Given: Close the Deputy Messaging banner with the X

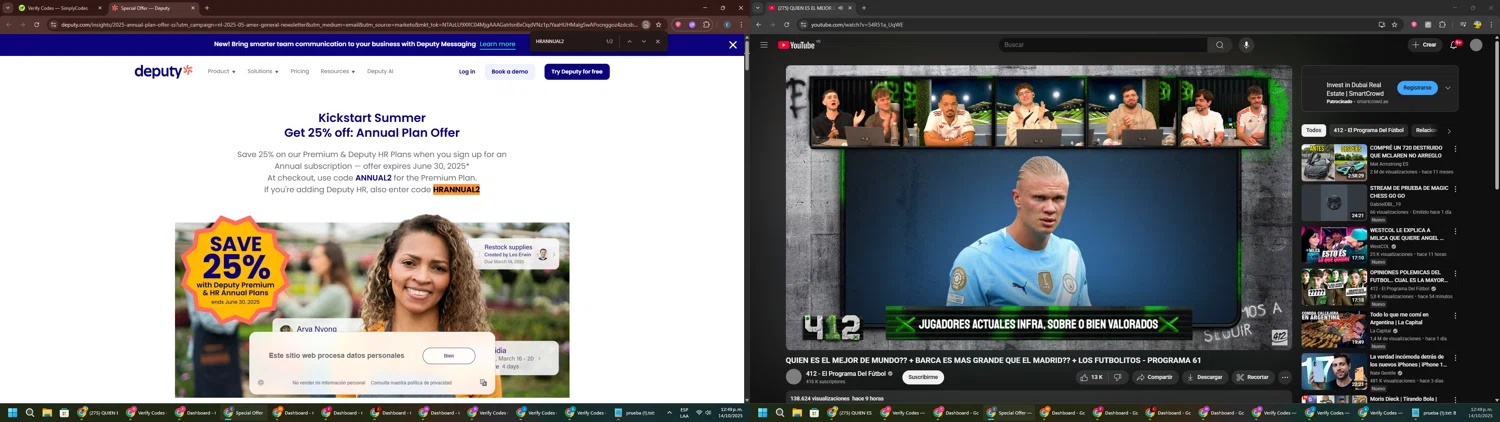Looking at the screenshot, I should (733, 45).
